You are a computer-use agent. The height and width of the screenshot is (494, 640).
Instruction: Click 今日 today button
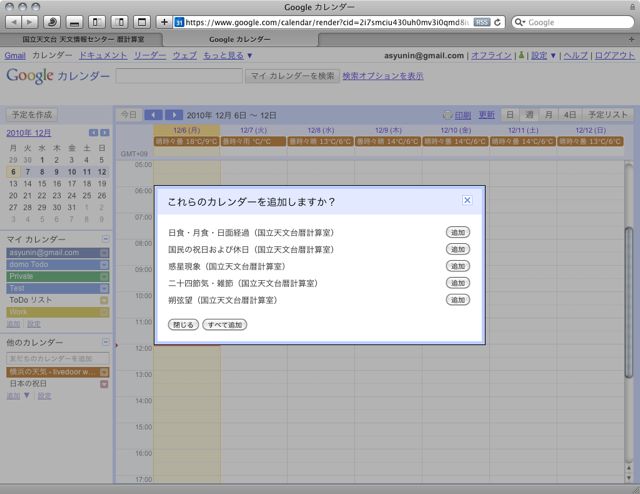pyautogui.click(x=129, y=115)
